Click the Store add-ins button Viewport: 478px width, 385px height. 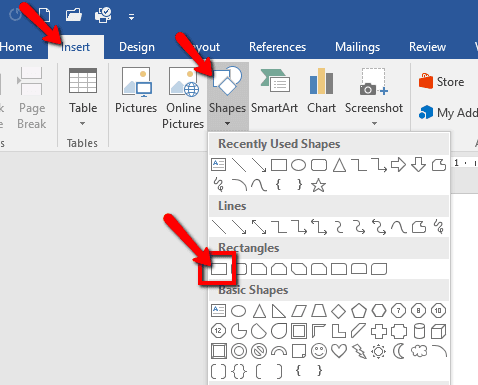(x=442, y=82)
